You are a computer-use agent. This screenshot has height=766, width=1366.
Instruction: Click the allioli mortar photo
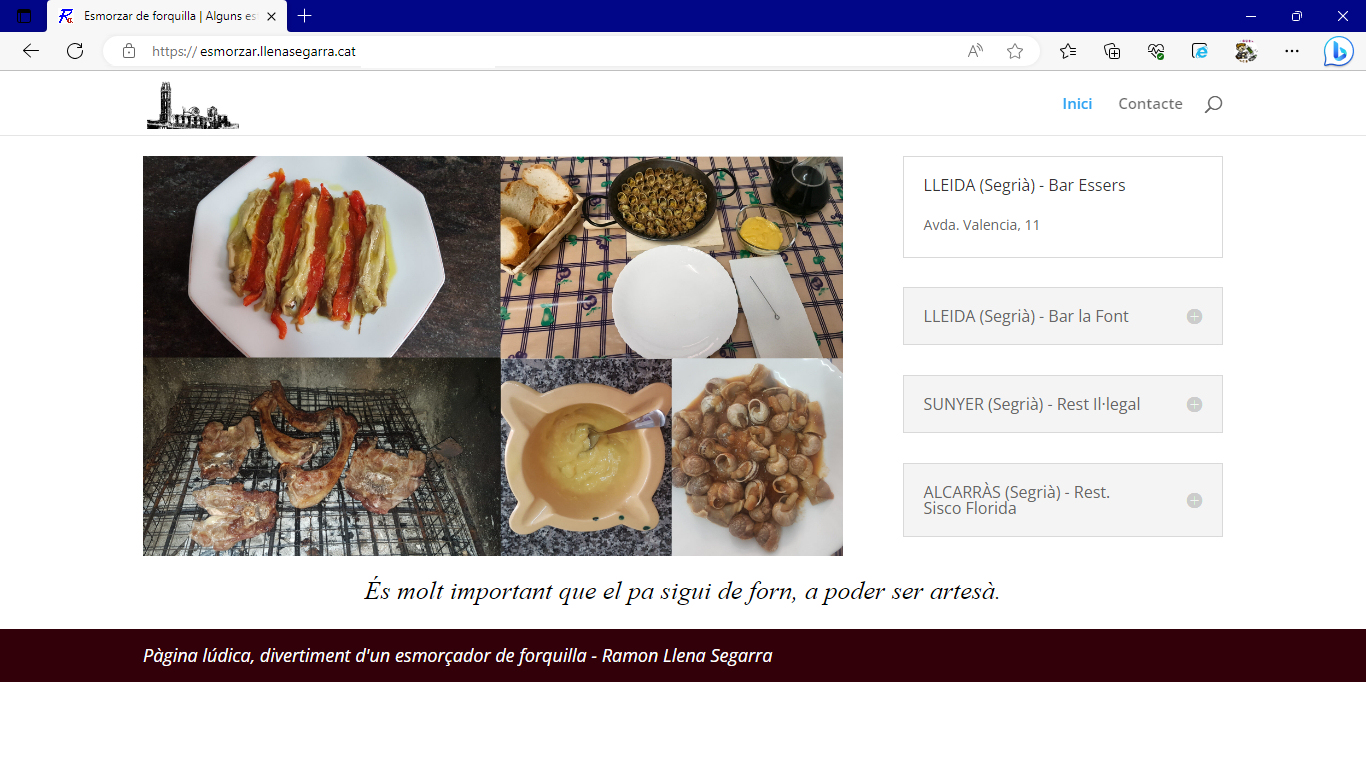586,457
